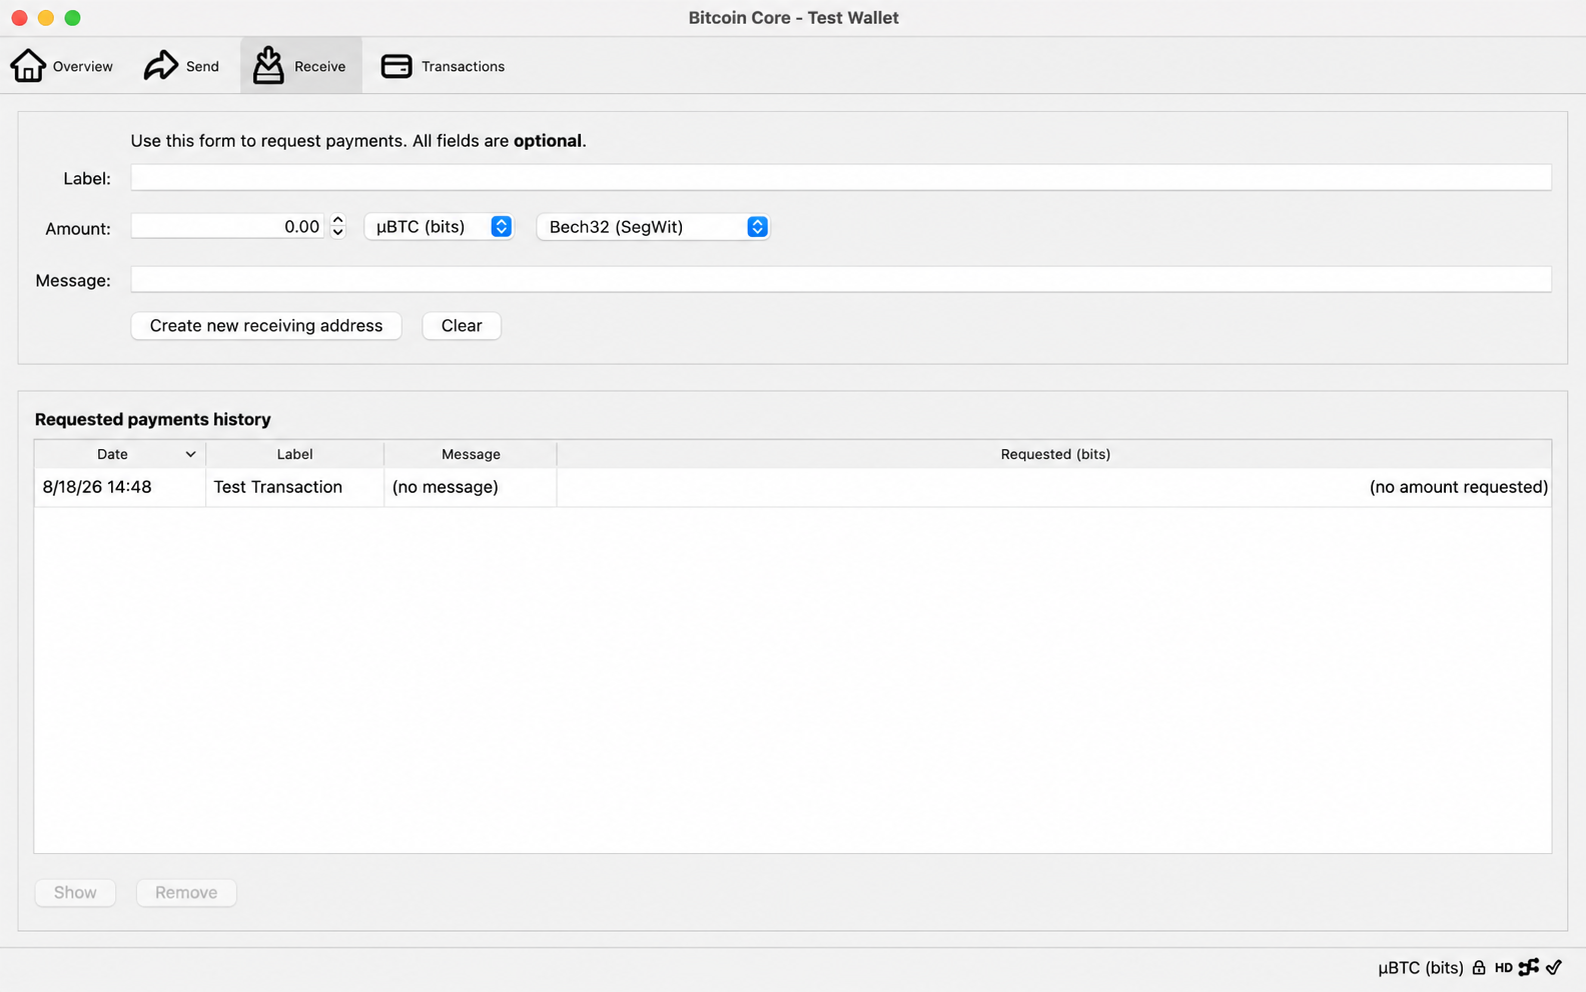Click the Clear button

click(x=461, y=326)
